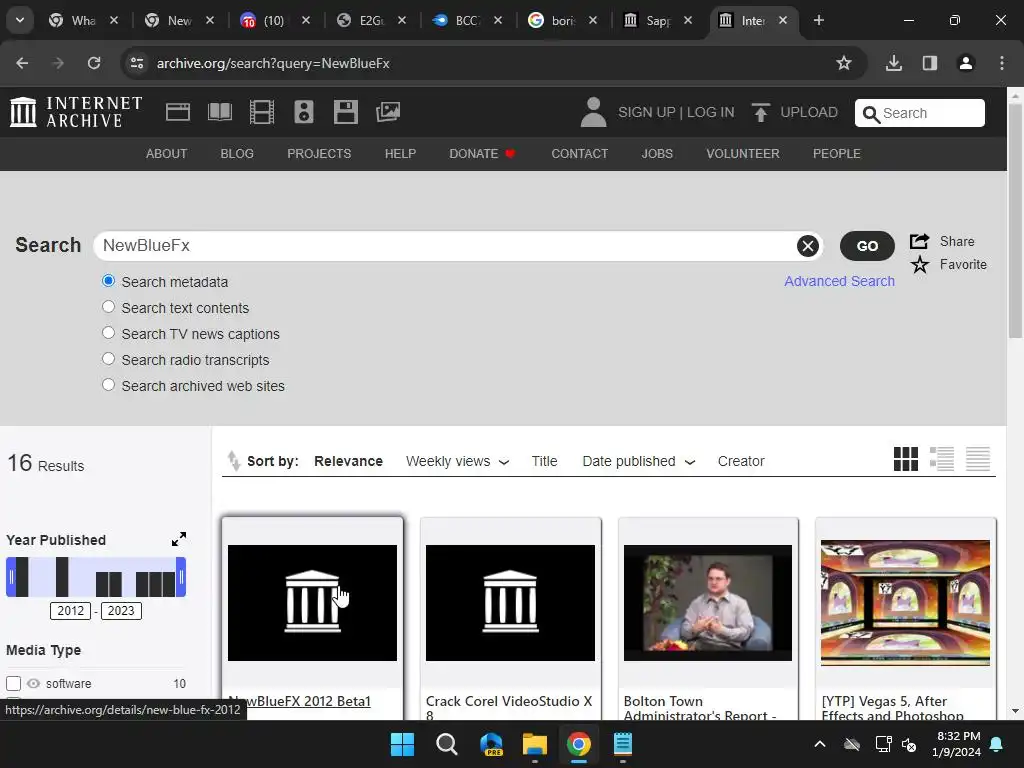Open Chrome tab search dropdown
This screenshot has width=1024, height=768.
20,20
